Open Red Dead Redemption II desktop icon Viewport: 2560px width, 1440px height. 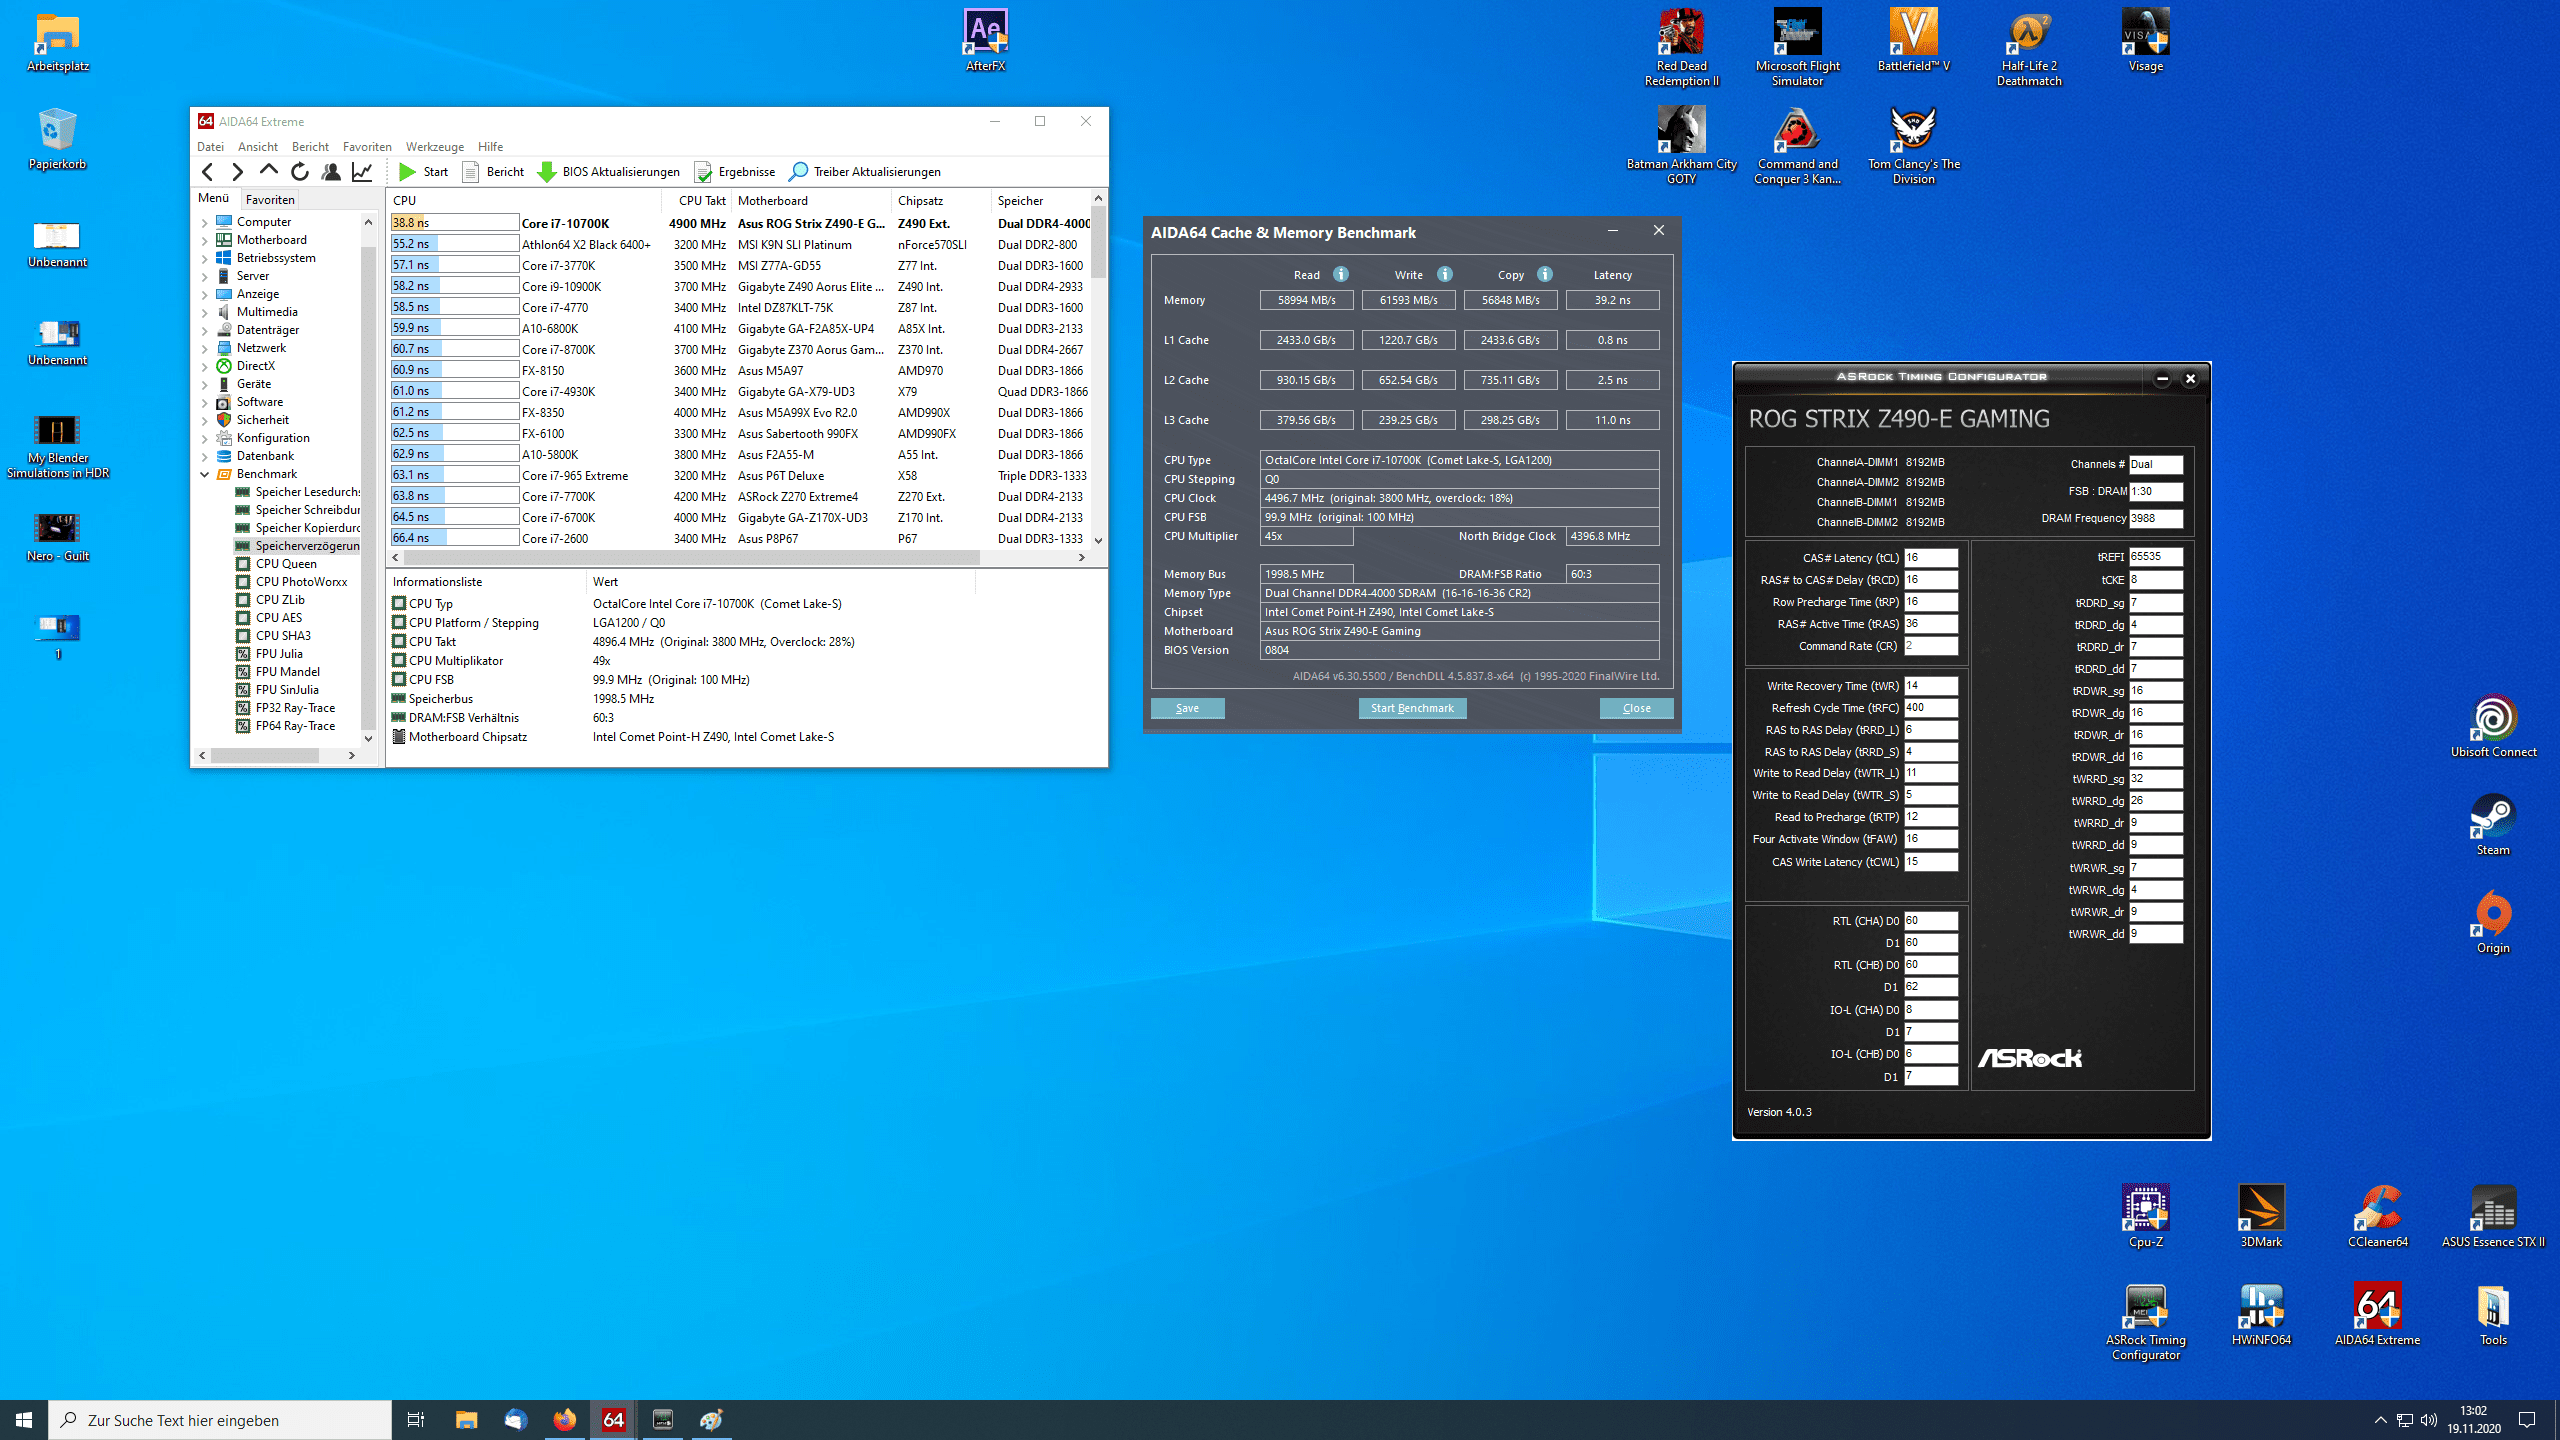point(1681,48)
